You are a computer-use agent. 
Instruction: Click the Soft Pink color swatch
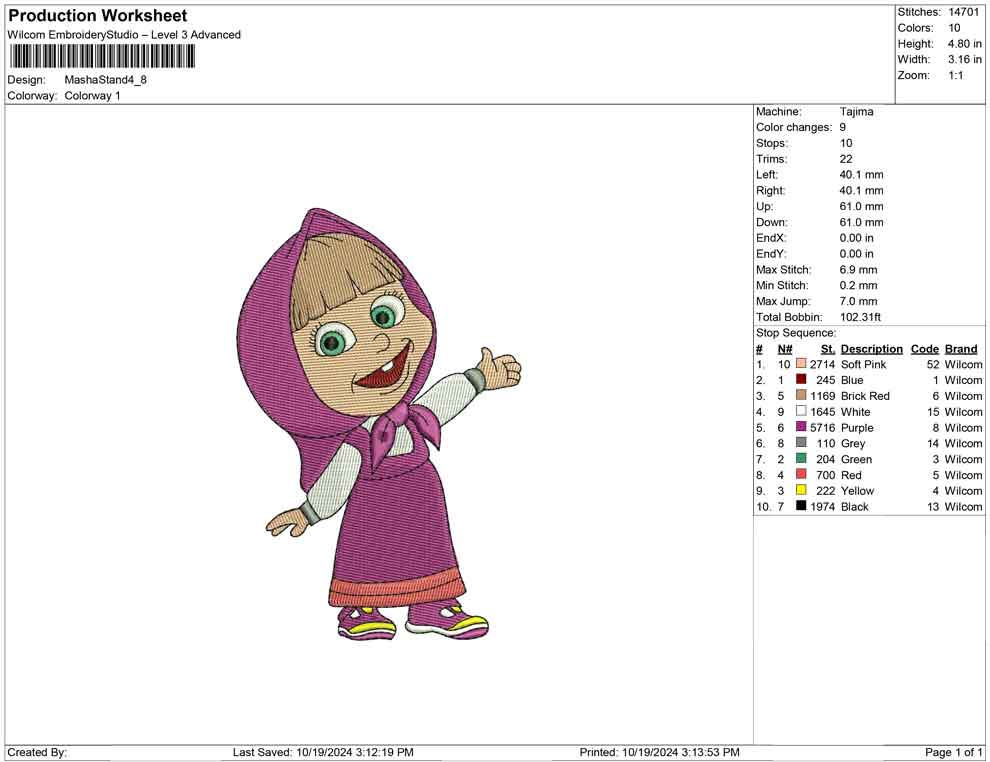[x=801, y=365]
